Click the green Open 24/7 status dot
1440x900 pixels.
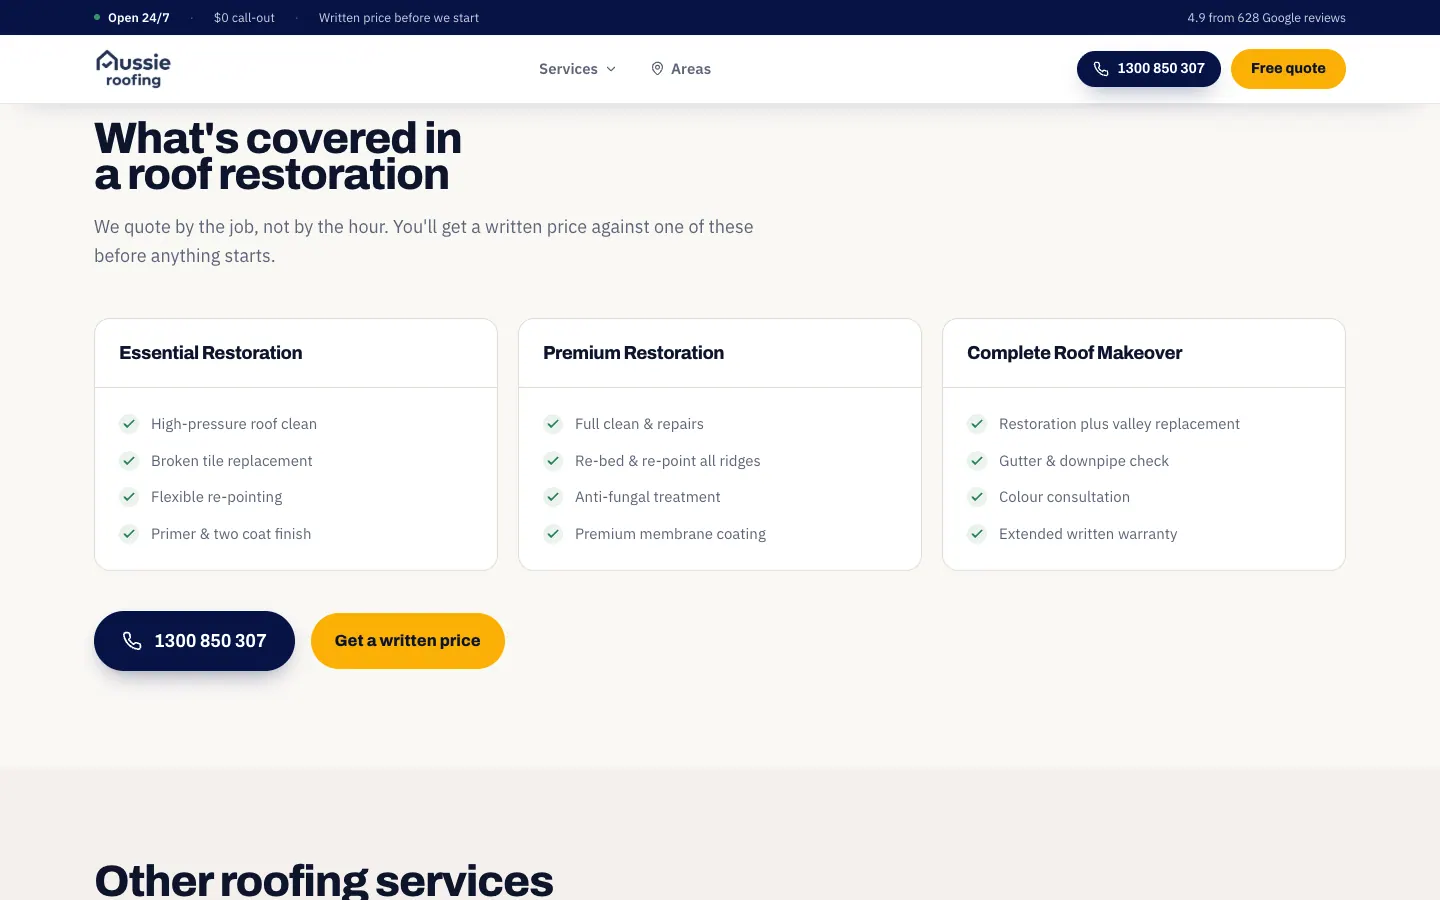[x=97, y=17]
